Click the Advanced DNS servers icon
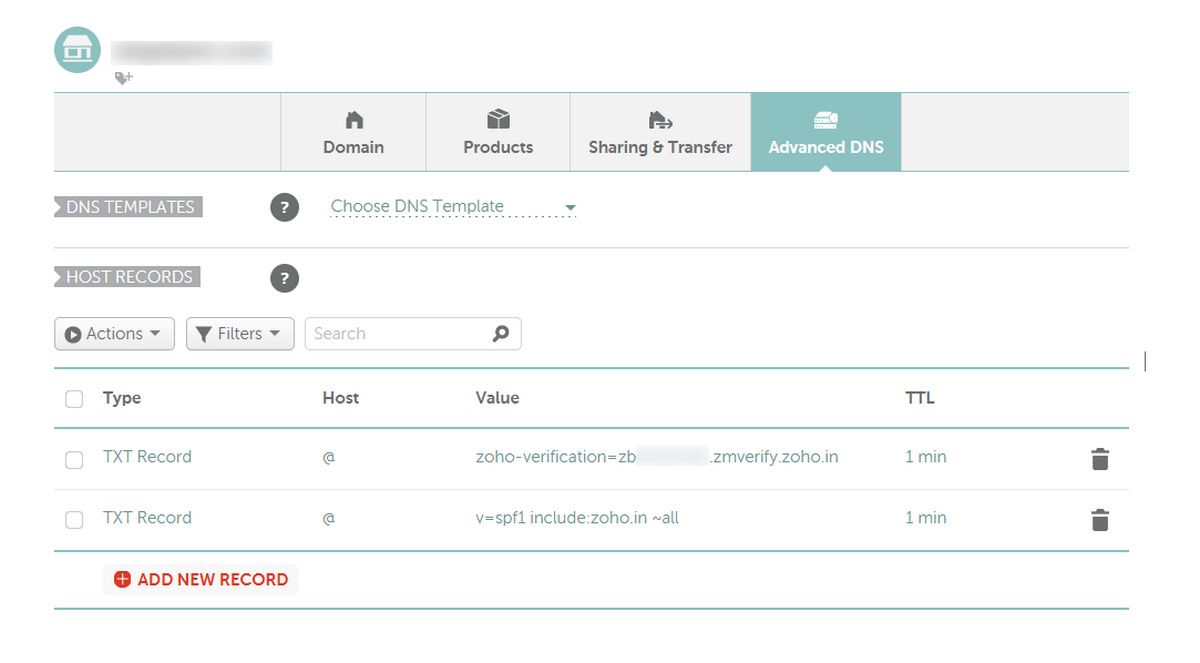The image size is (1200, 663). pyautogui.click(x=825, y=118)
